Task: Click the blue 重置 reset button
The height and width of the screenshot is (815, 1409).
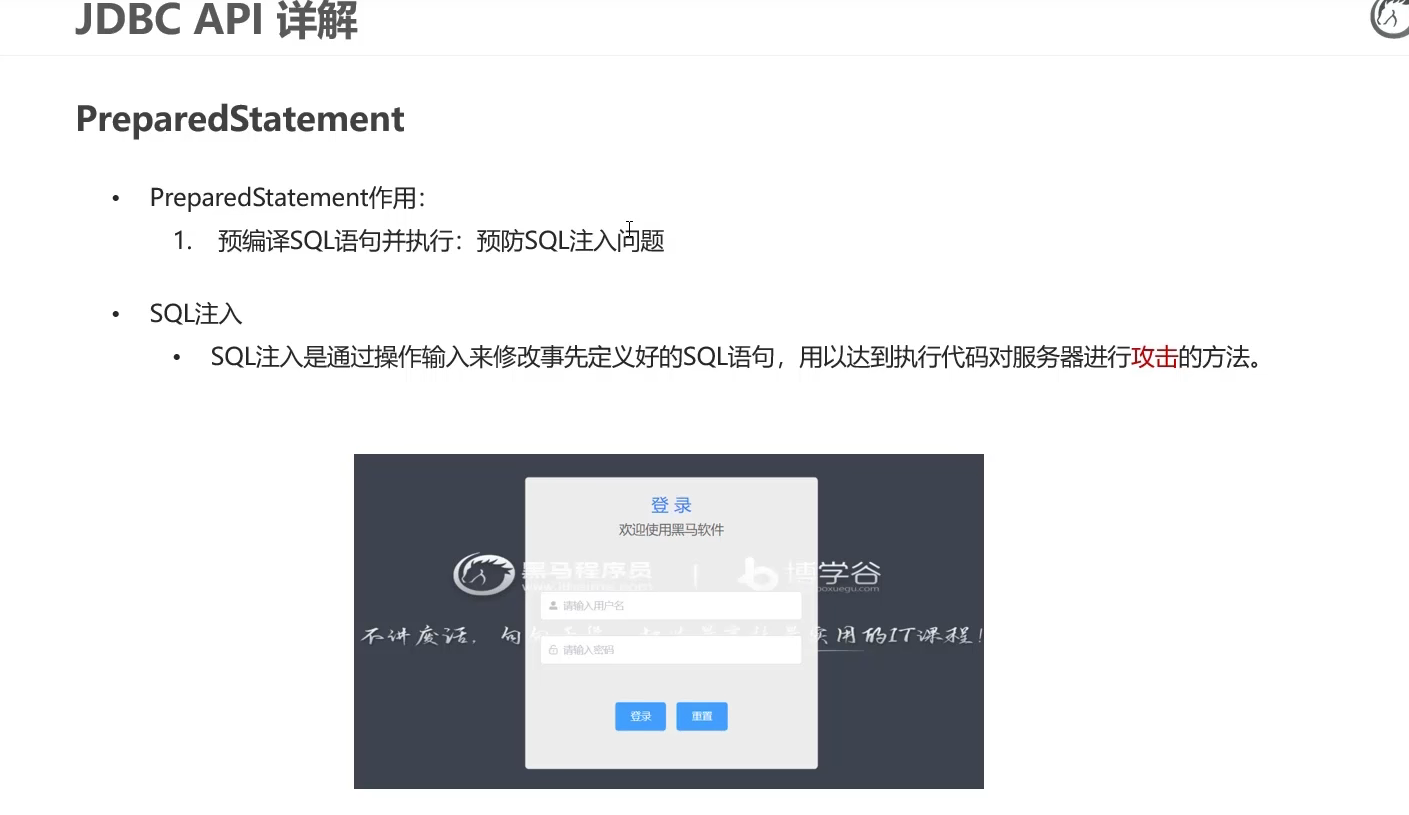Action: pos(702,716)
